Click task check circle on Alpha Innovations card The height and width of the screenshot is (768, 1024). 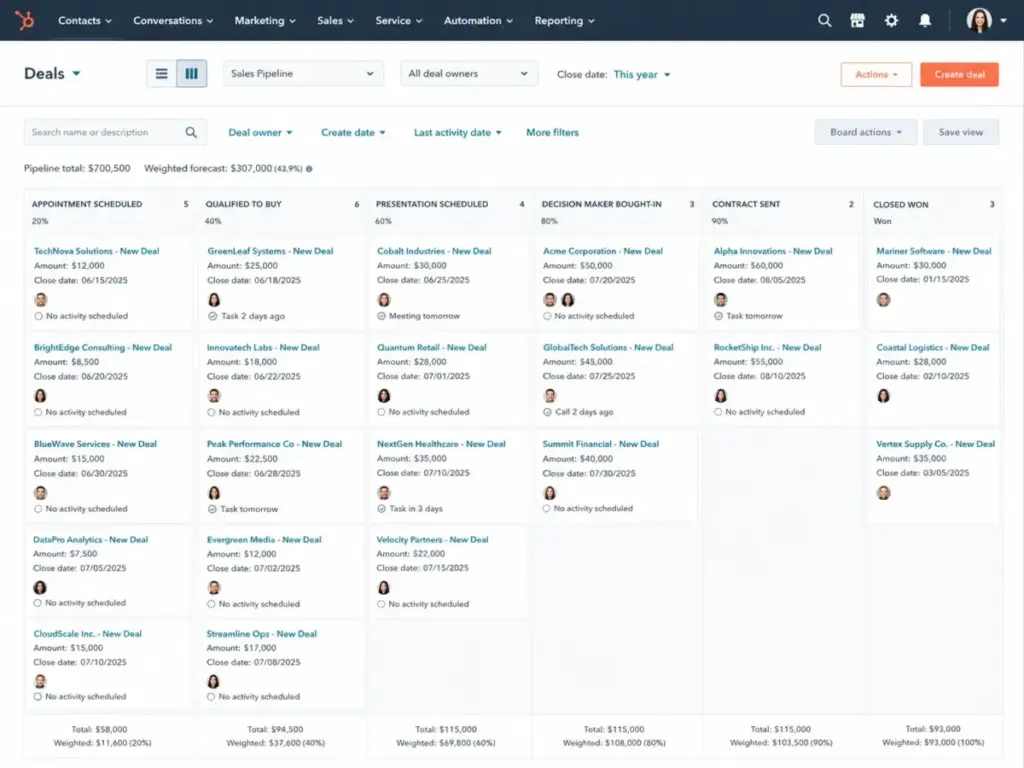click(x=718, y=316)
